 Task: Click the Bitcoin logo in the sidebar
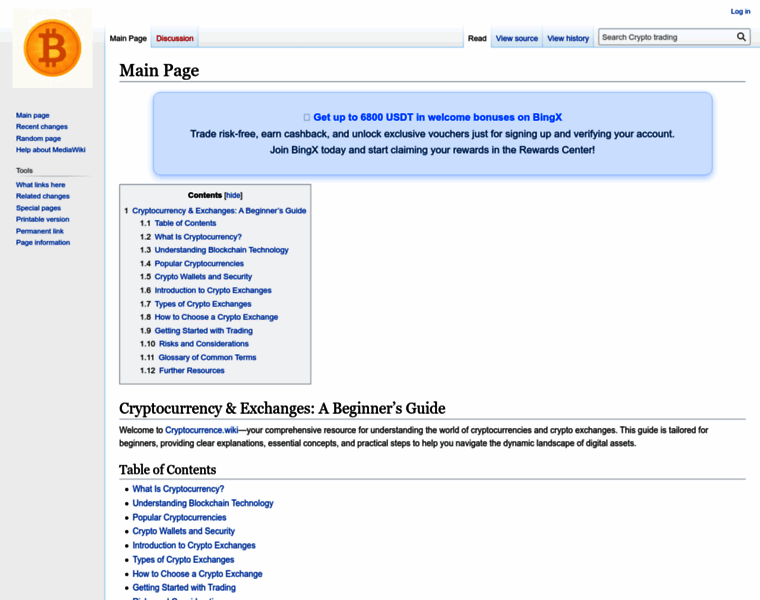pyautogui.click(x=52, y=47)
